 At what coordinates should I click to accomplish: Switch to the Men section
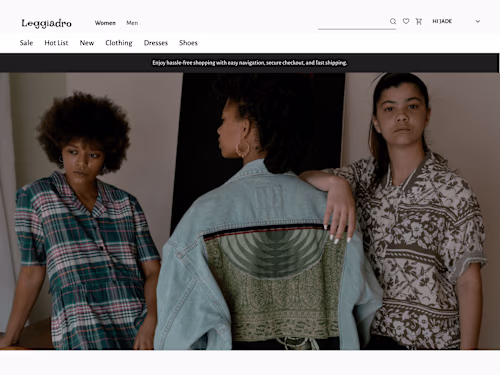(132, 23)
